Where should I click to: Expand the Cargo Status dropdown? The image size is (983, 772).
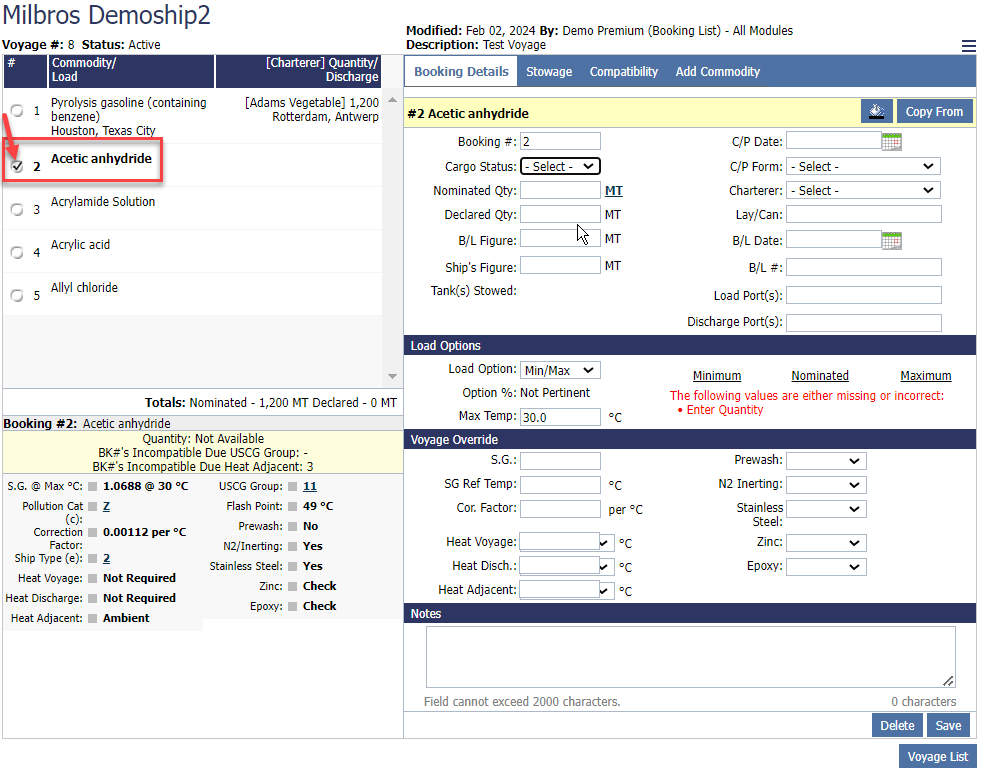tap(560, 167)
